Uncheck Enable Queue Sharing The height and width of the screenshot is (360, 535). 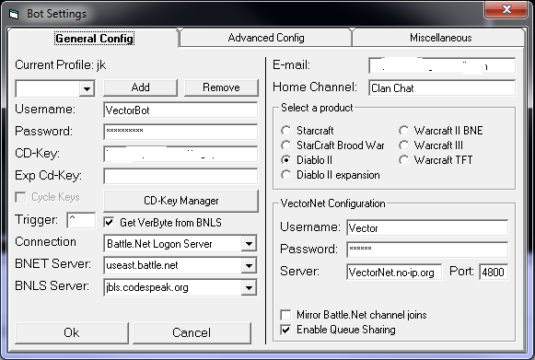[286, 330]
